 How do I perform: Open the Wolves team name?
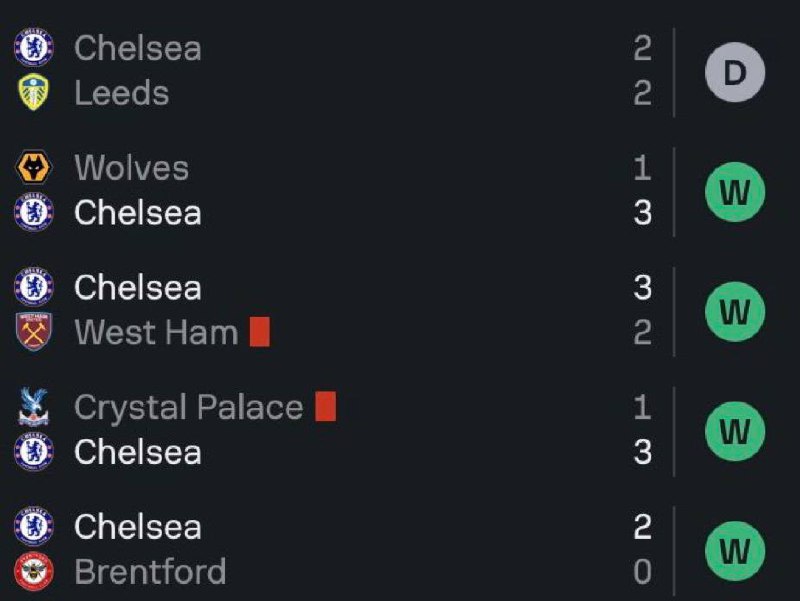(132, 168)
